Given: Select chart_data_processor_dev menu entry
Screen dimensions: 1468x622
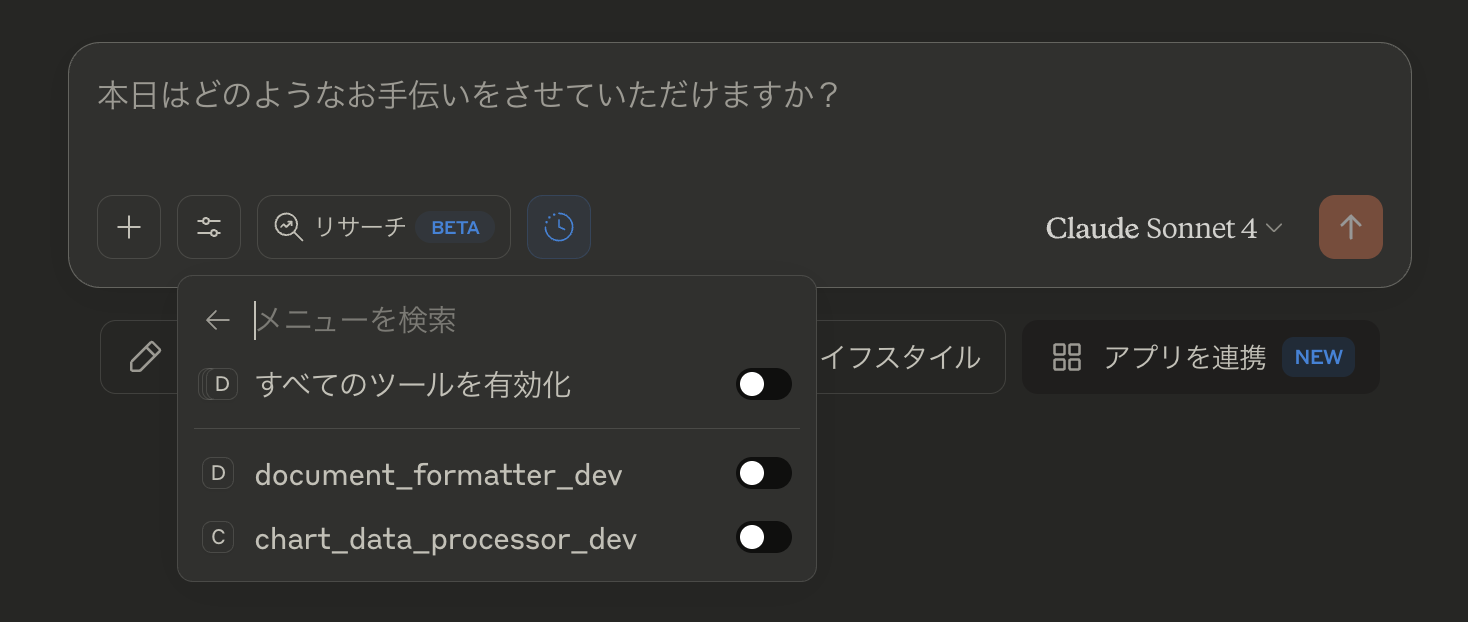Looking at the screenshot, I should [446, 537].
